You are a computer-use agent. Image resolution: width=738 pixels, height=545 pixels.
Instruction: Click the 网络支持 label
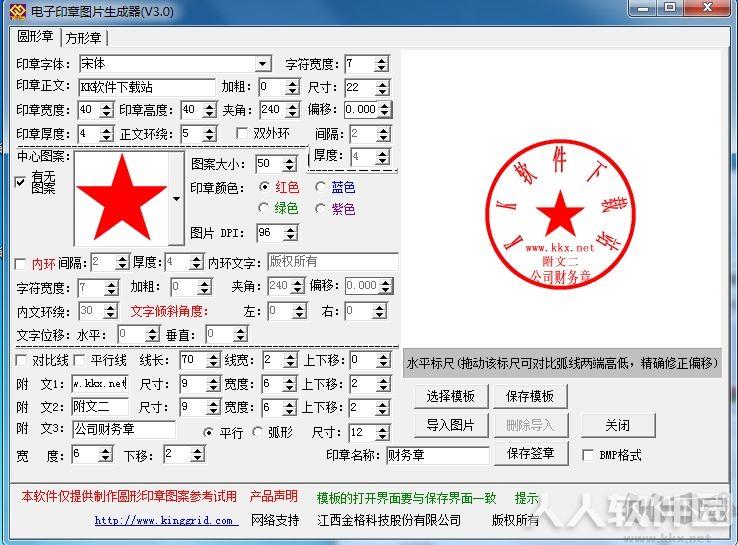pyautogui.click(x=275, y=520)
